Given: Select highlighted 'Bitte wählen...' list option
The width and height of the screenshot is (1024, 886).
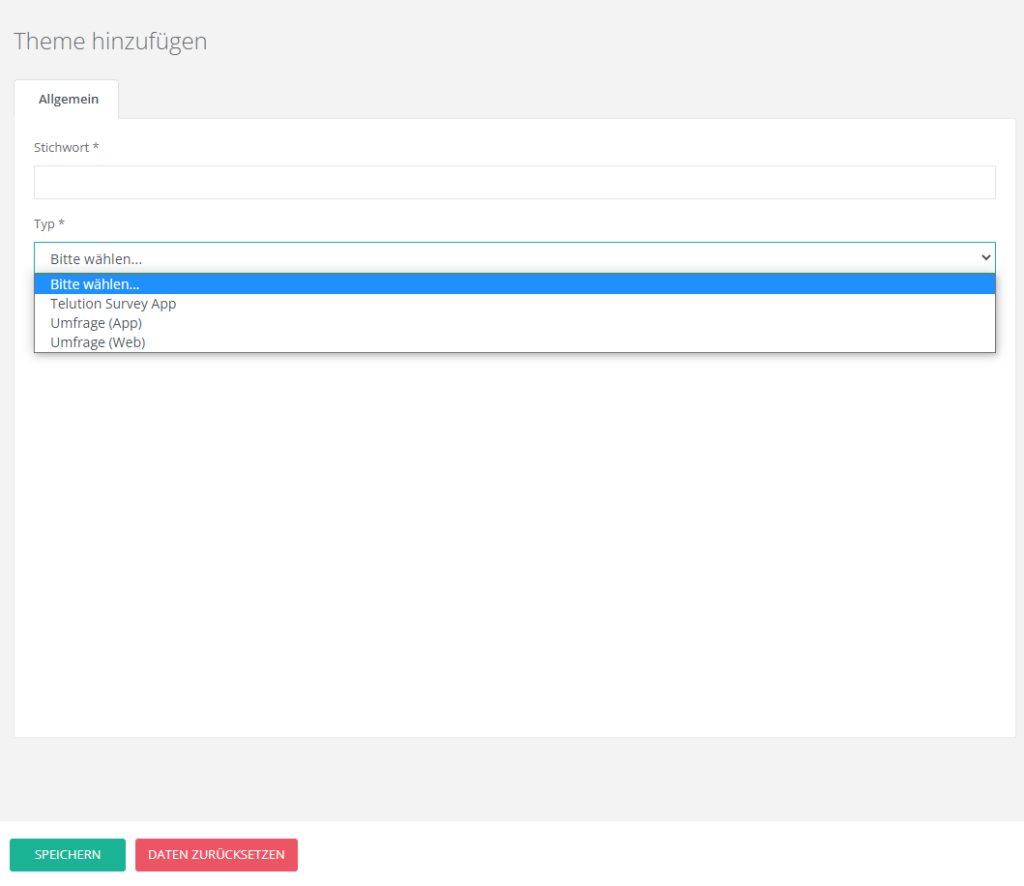Looking at the screenshot, I should pos(95,284).
